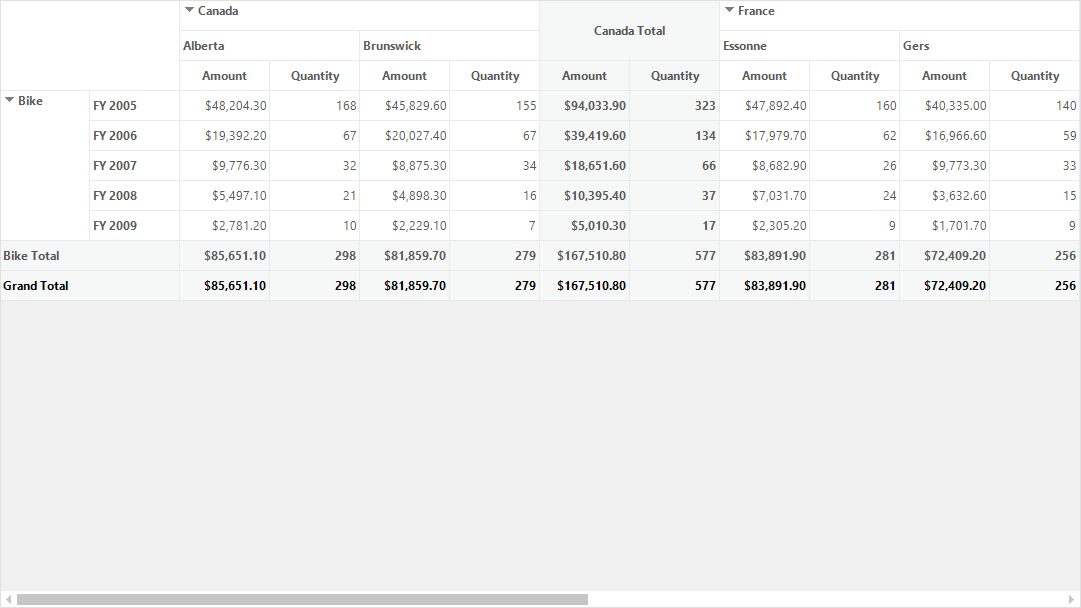Screen dimensions: 1081x608
Task: Select the Grand Total row header
Action: point(90,285)
